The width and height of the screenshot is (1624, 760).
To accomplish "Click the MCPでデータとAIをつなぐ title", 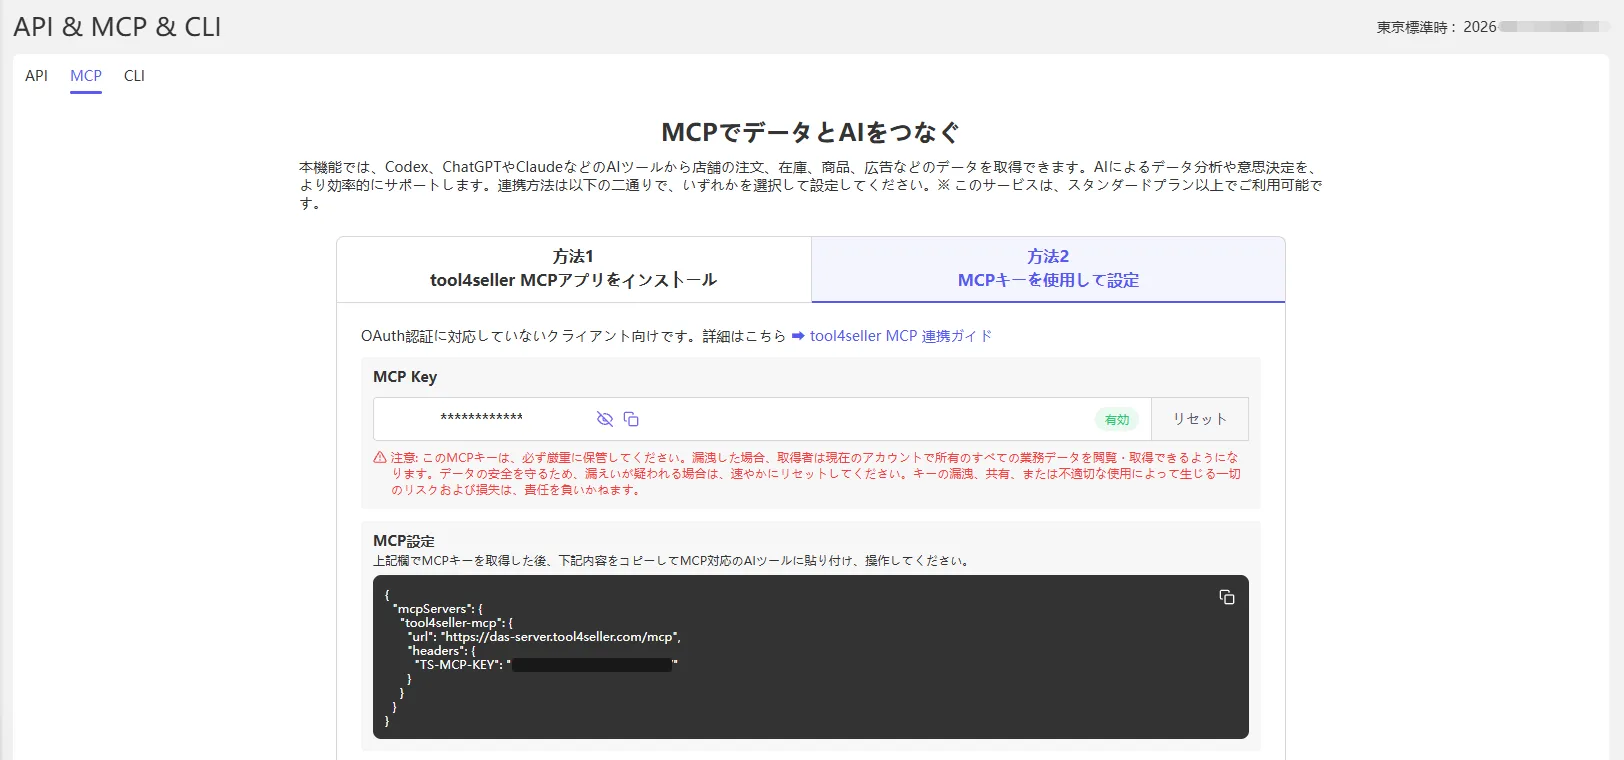I will point(811,132).
